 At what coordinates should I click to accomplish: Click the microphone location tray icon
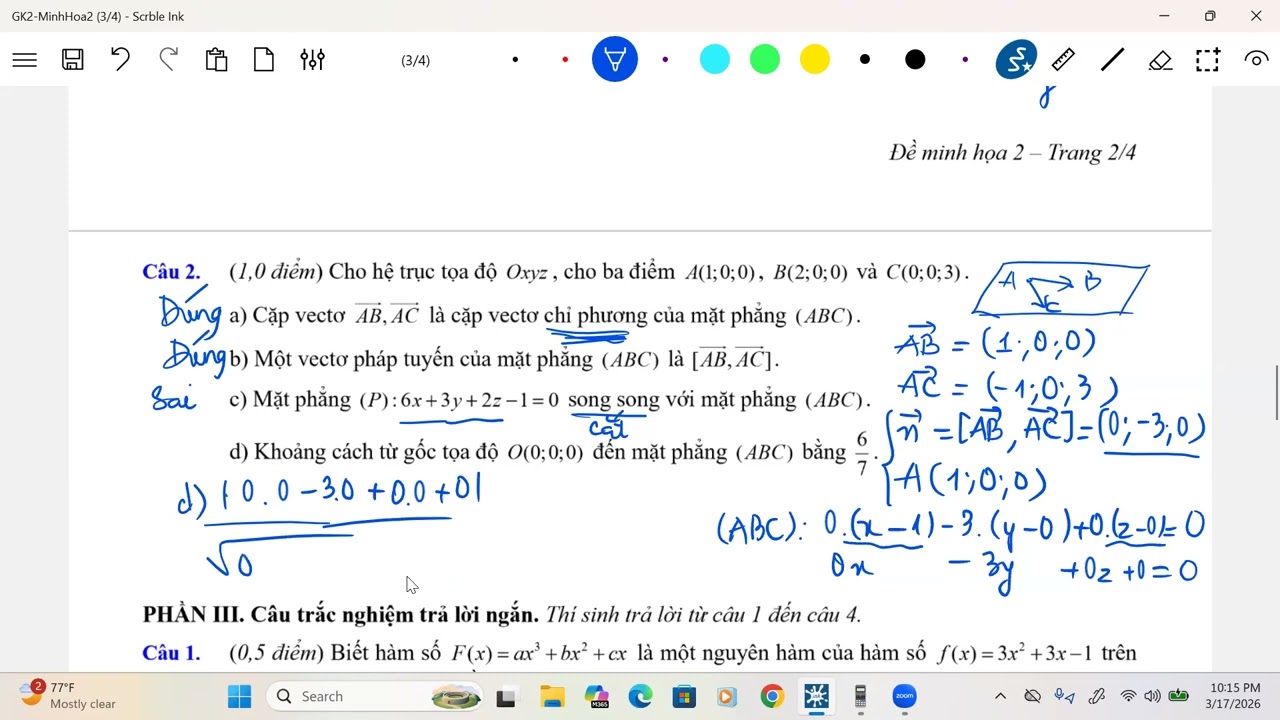(1065, 696)
